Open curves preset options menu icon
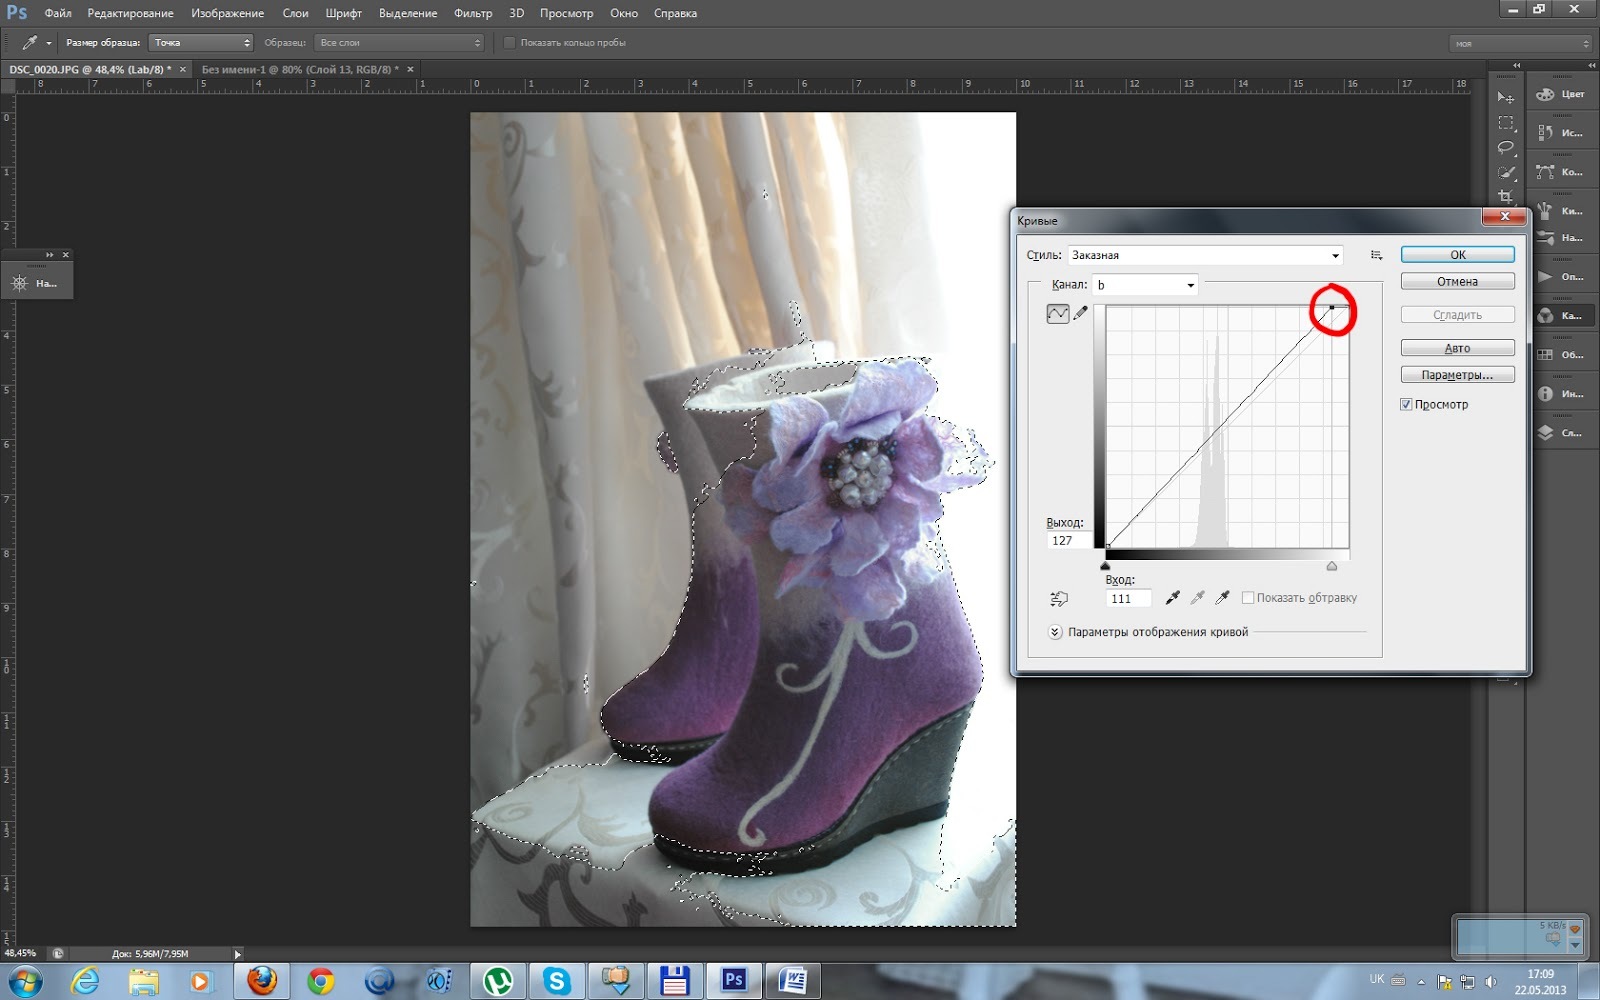The width and height of the screenshot is (1600, 1000). (x=1377, y=255)
